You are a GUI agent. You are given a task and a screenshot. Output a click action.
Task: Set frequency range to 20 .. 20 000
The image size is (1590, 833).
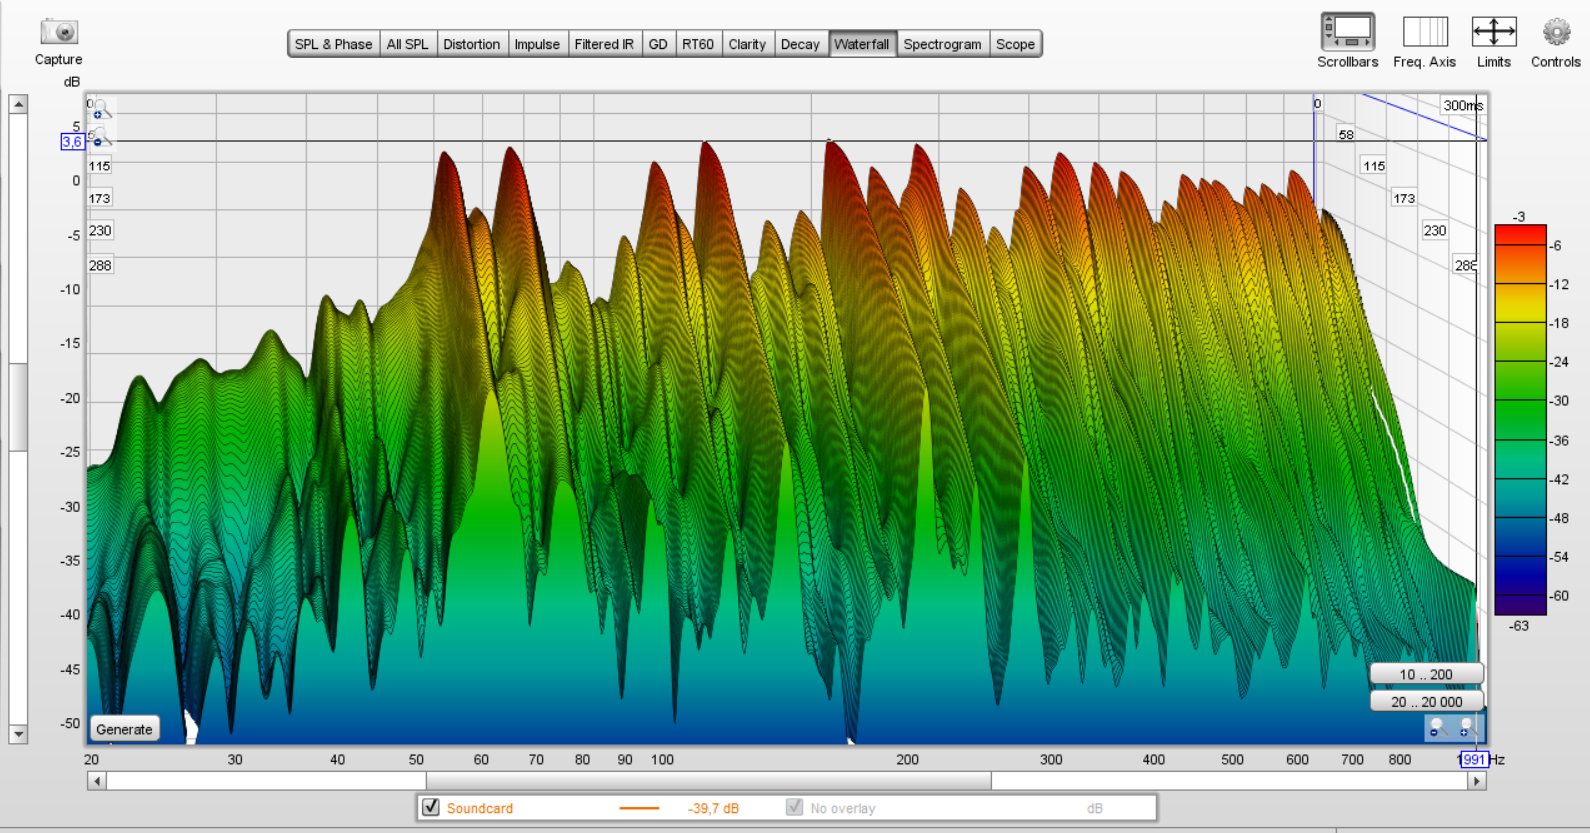1426,702
